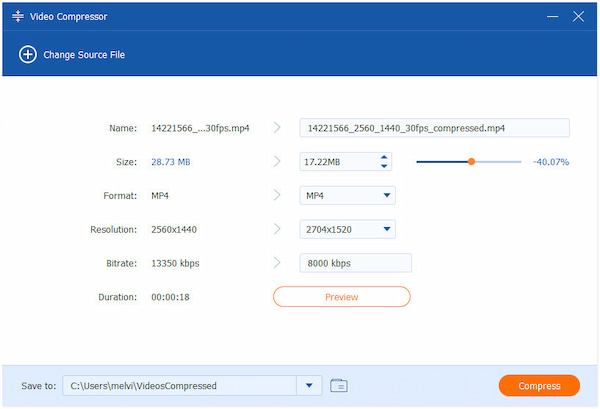Click the source format MP4 text
600x409 pixels.
click(x=160, y=196)
